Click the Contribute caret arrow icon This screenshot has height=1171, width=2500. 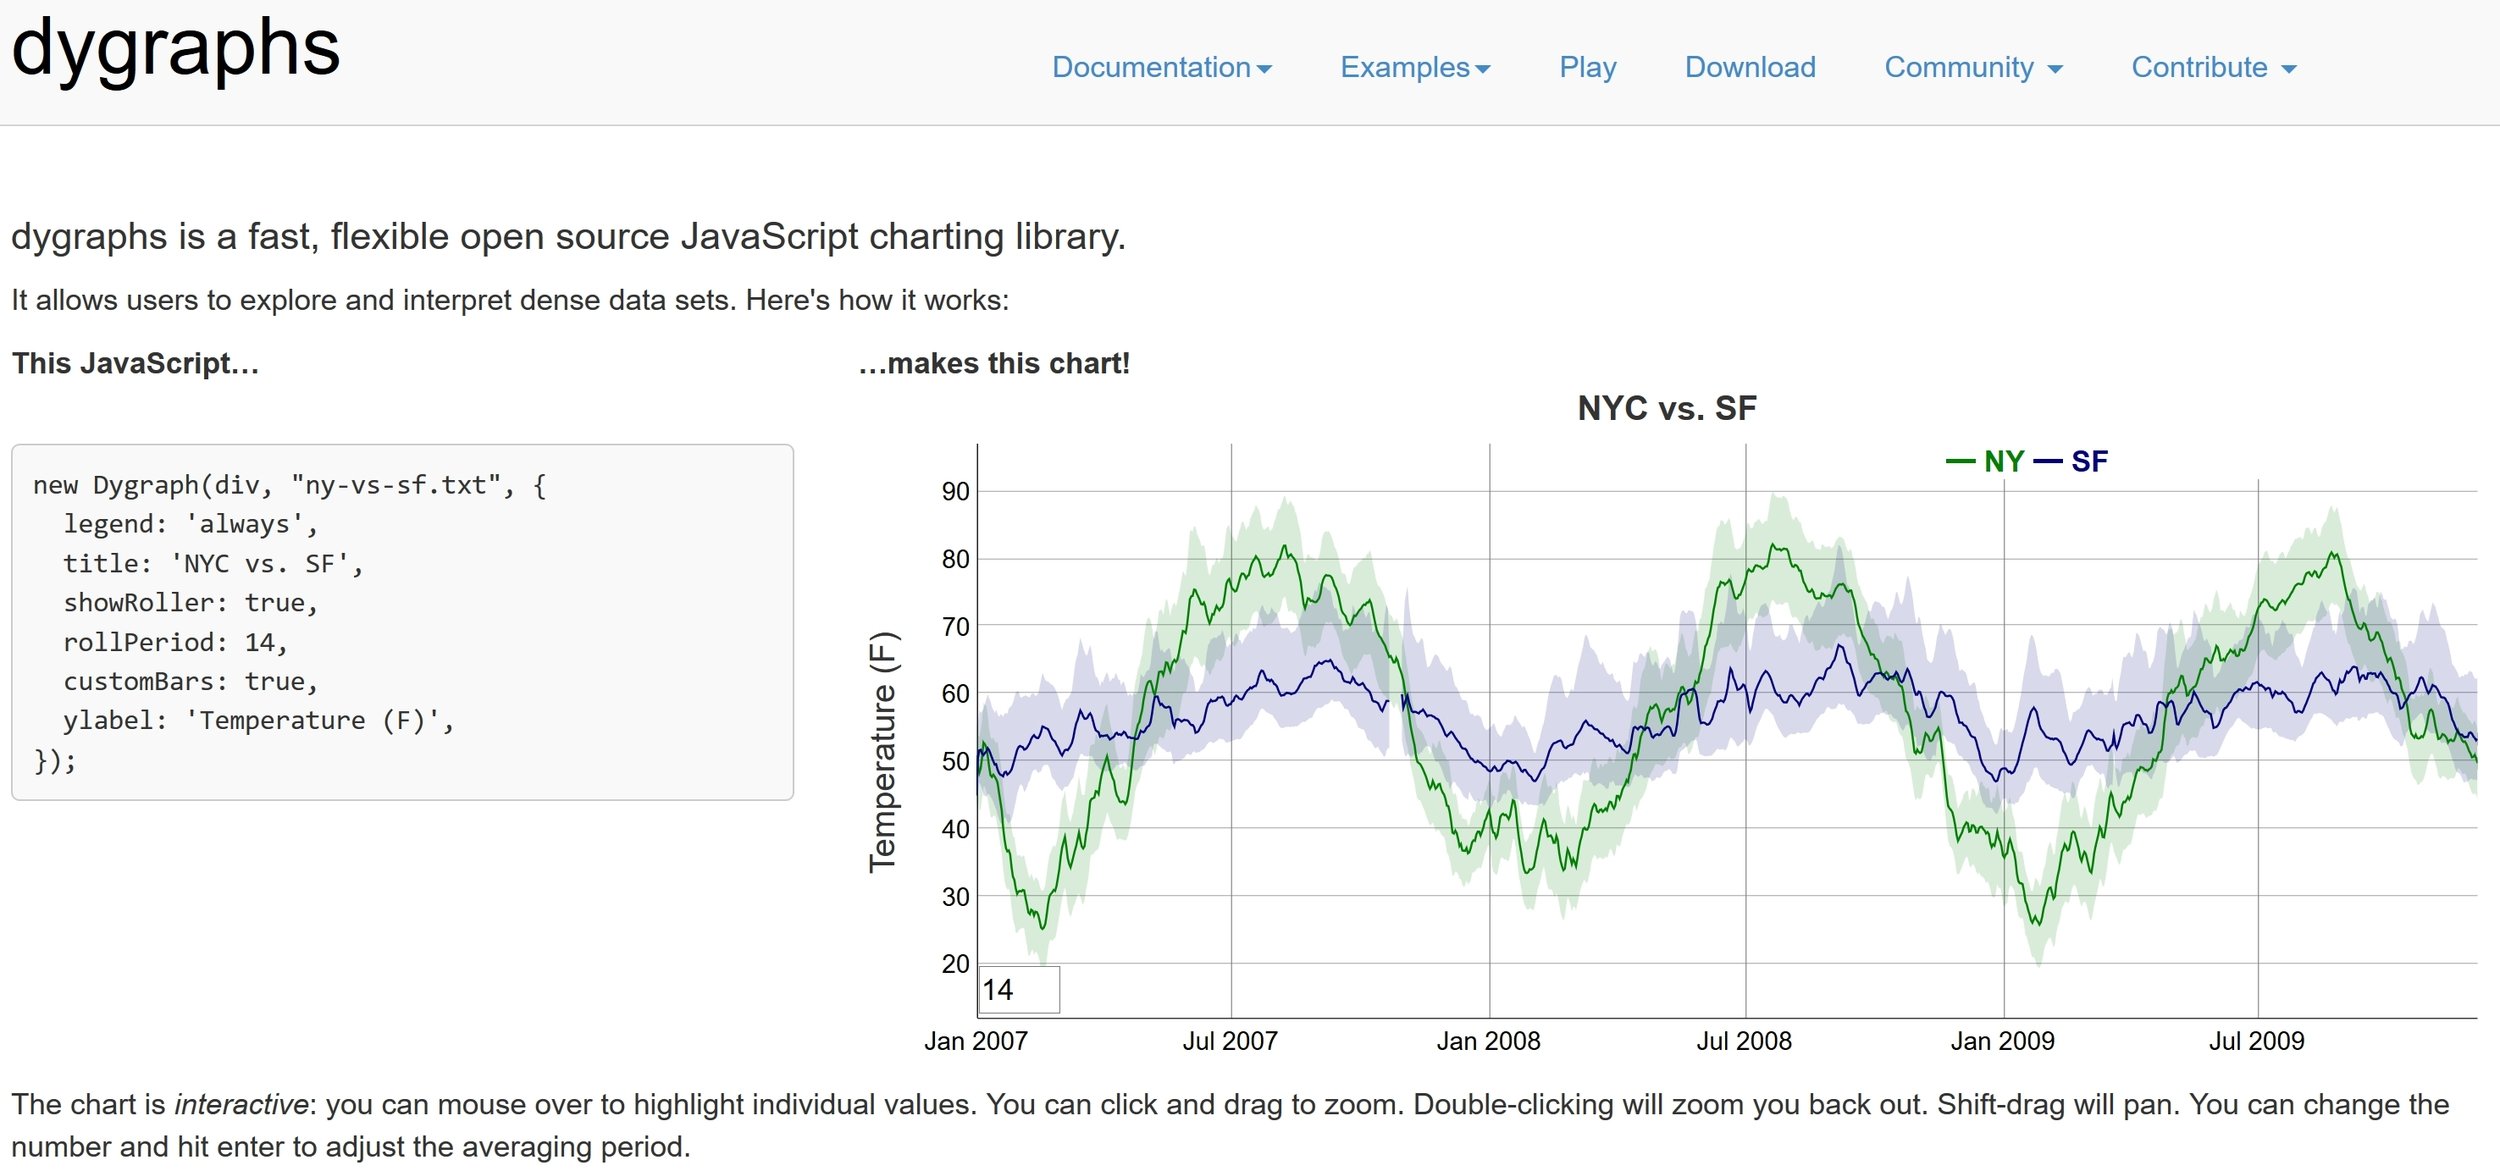[2289, 69]
